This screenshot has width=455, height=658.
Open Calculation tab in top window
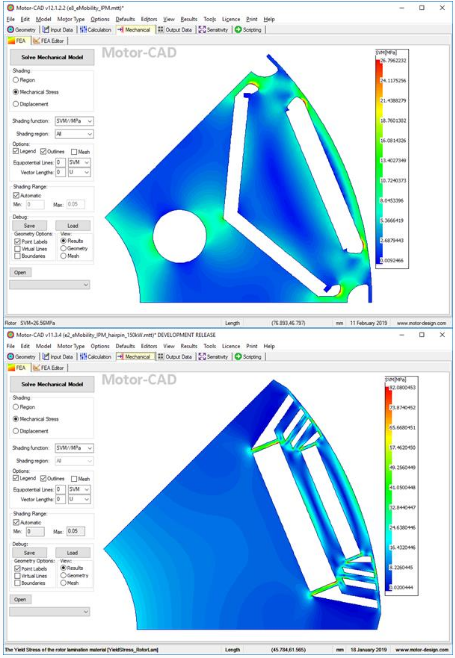(x=95, y=30)
